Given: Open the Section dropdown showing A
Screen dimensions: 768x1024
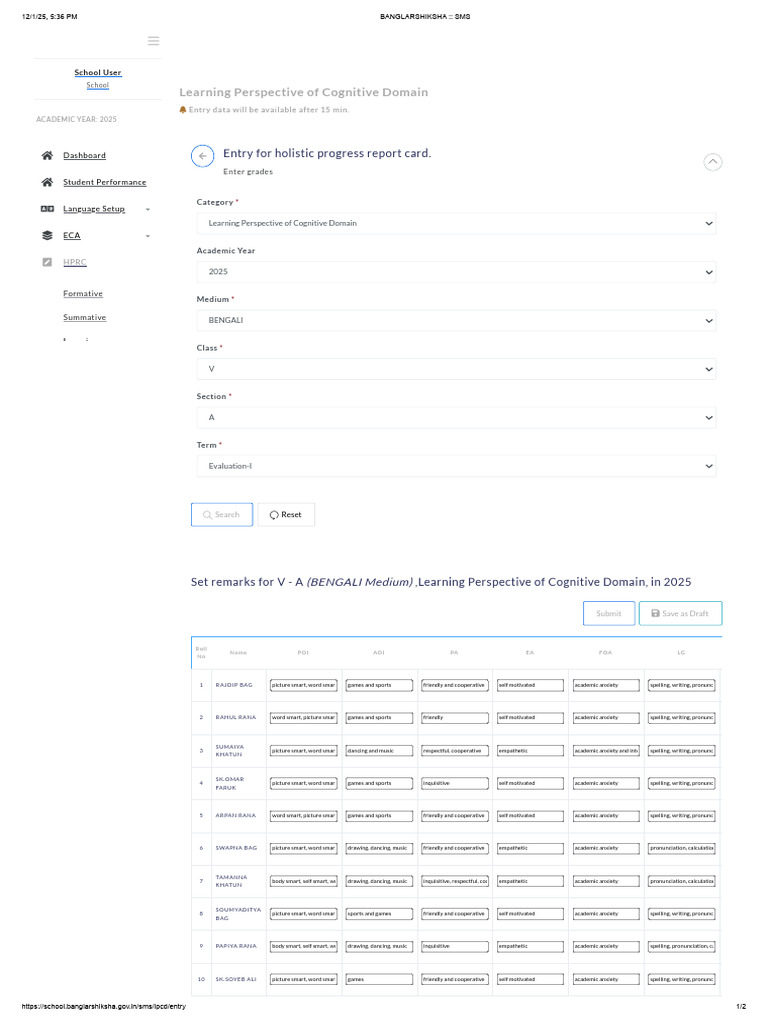Looking at the screenshot, I should point(456,417).
